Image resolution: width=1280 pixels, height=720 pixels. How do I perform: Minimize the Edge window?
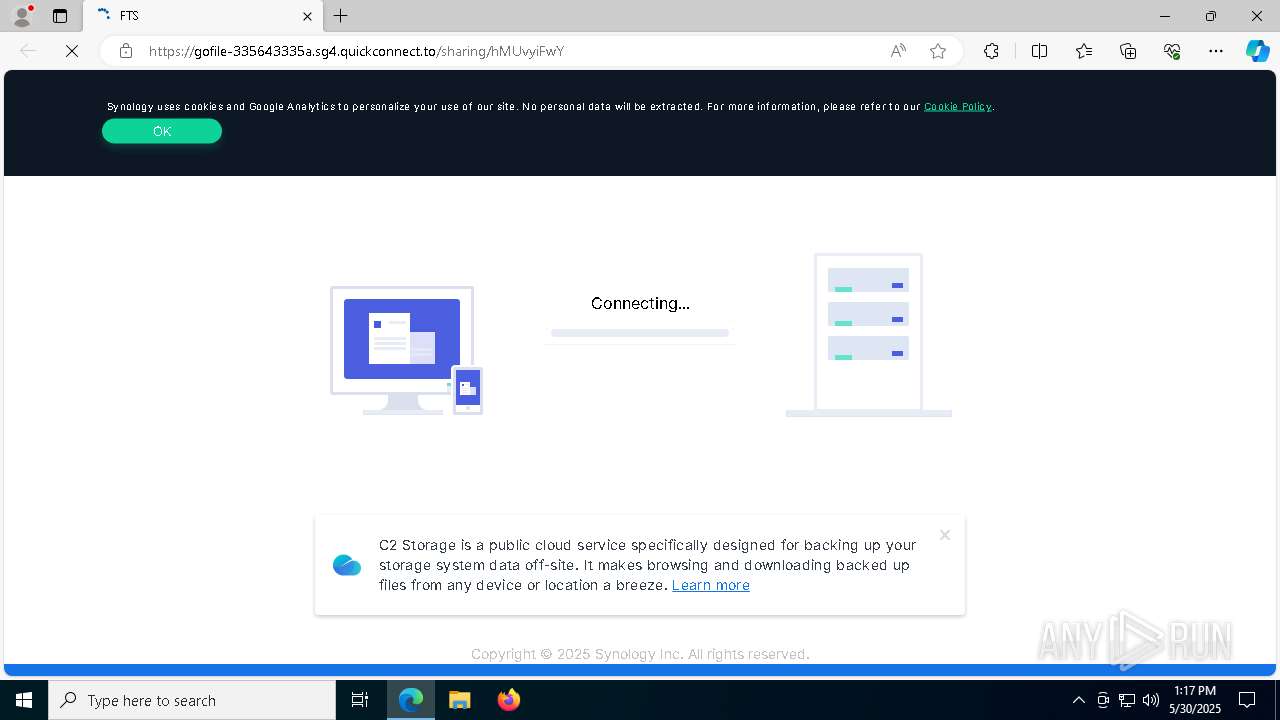(1165, 16)
